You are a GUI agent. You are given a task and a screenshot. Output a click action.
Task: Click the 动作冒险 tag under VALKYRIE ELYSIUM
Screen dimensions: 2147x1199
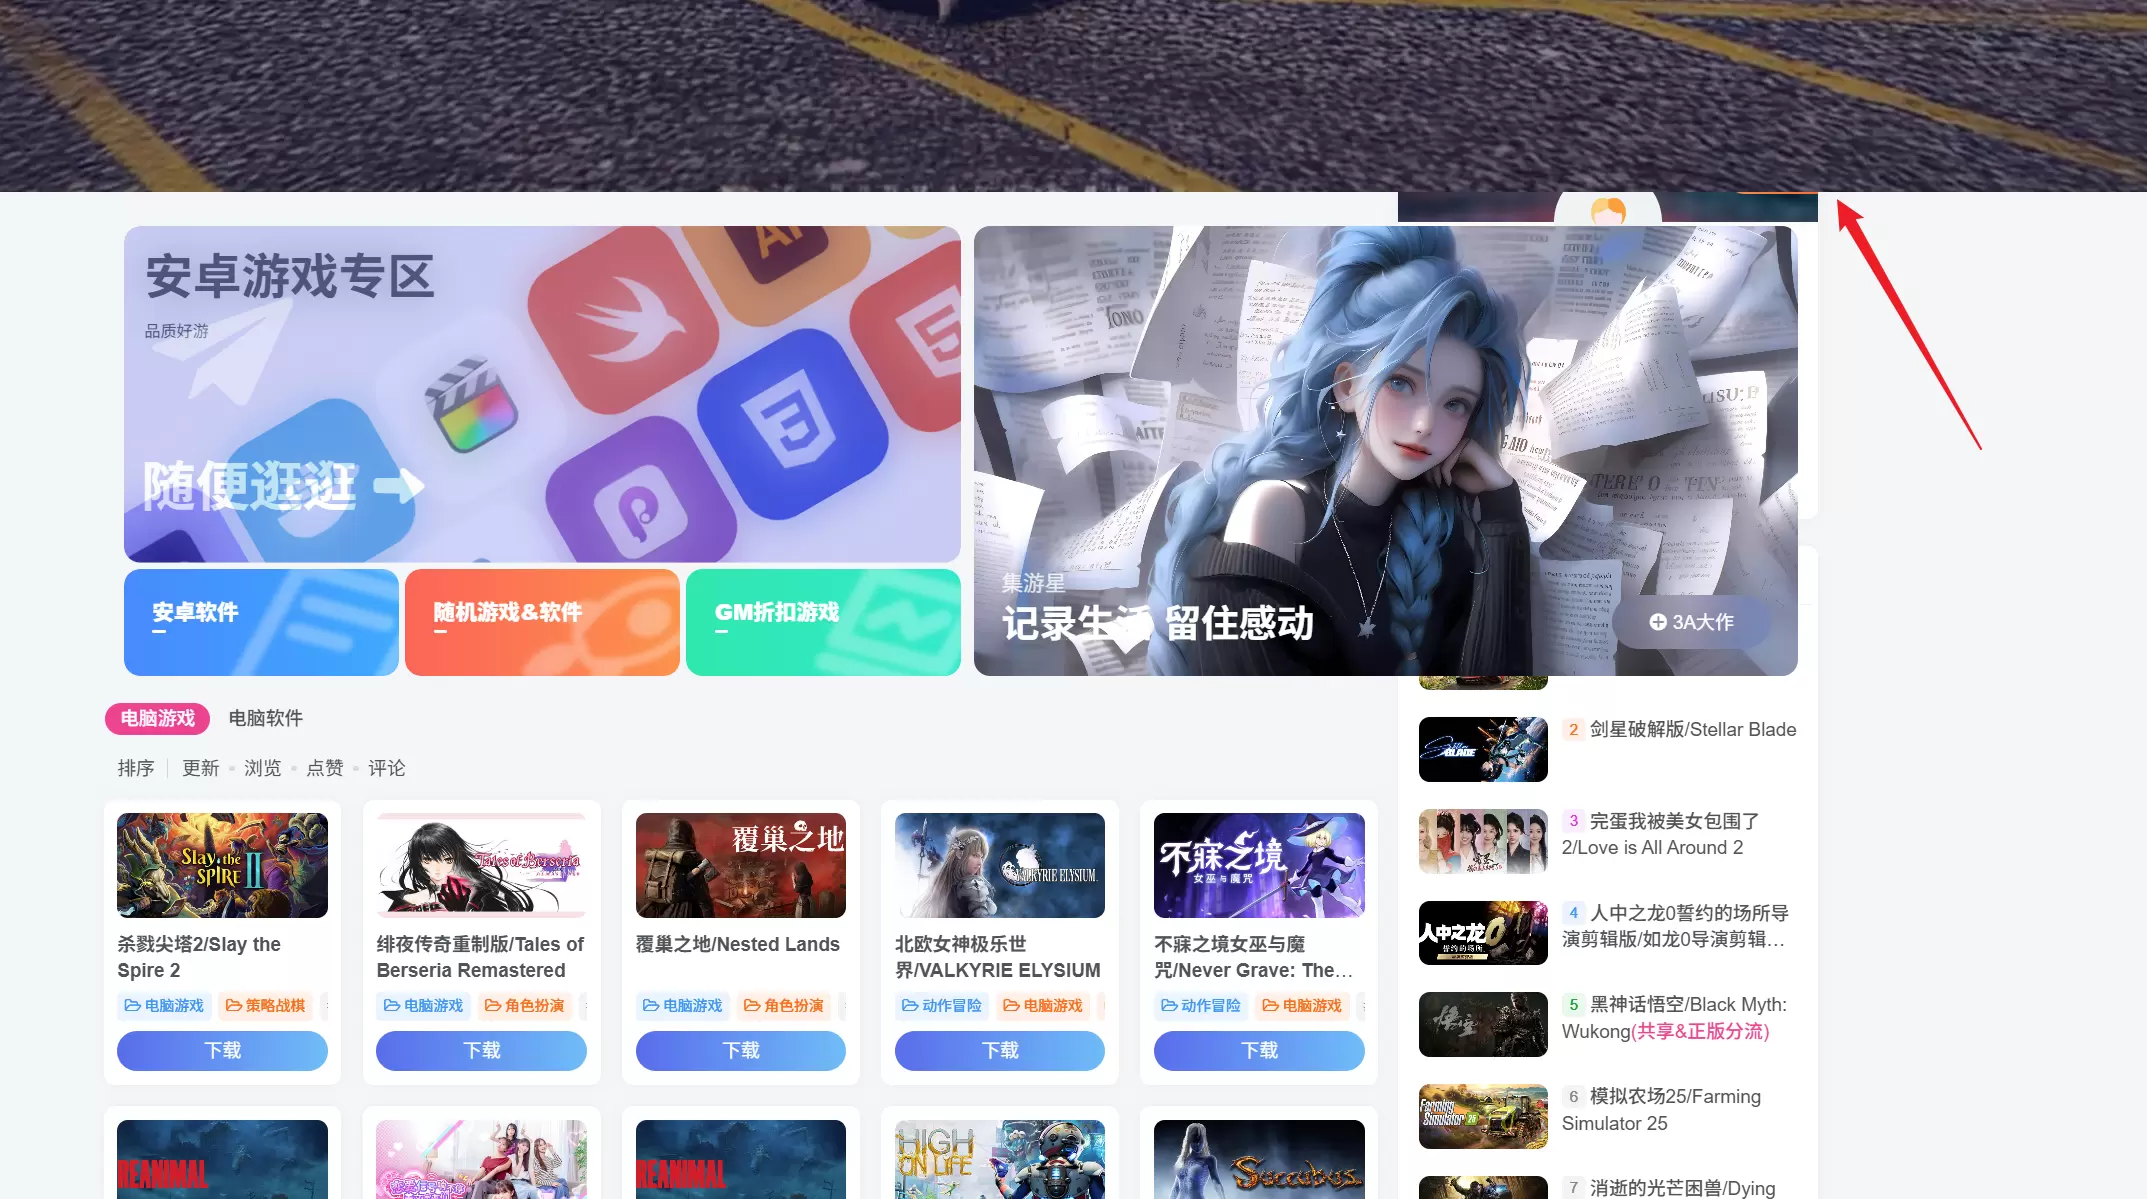[x=942, y=1005]
